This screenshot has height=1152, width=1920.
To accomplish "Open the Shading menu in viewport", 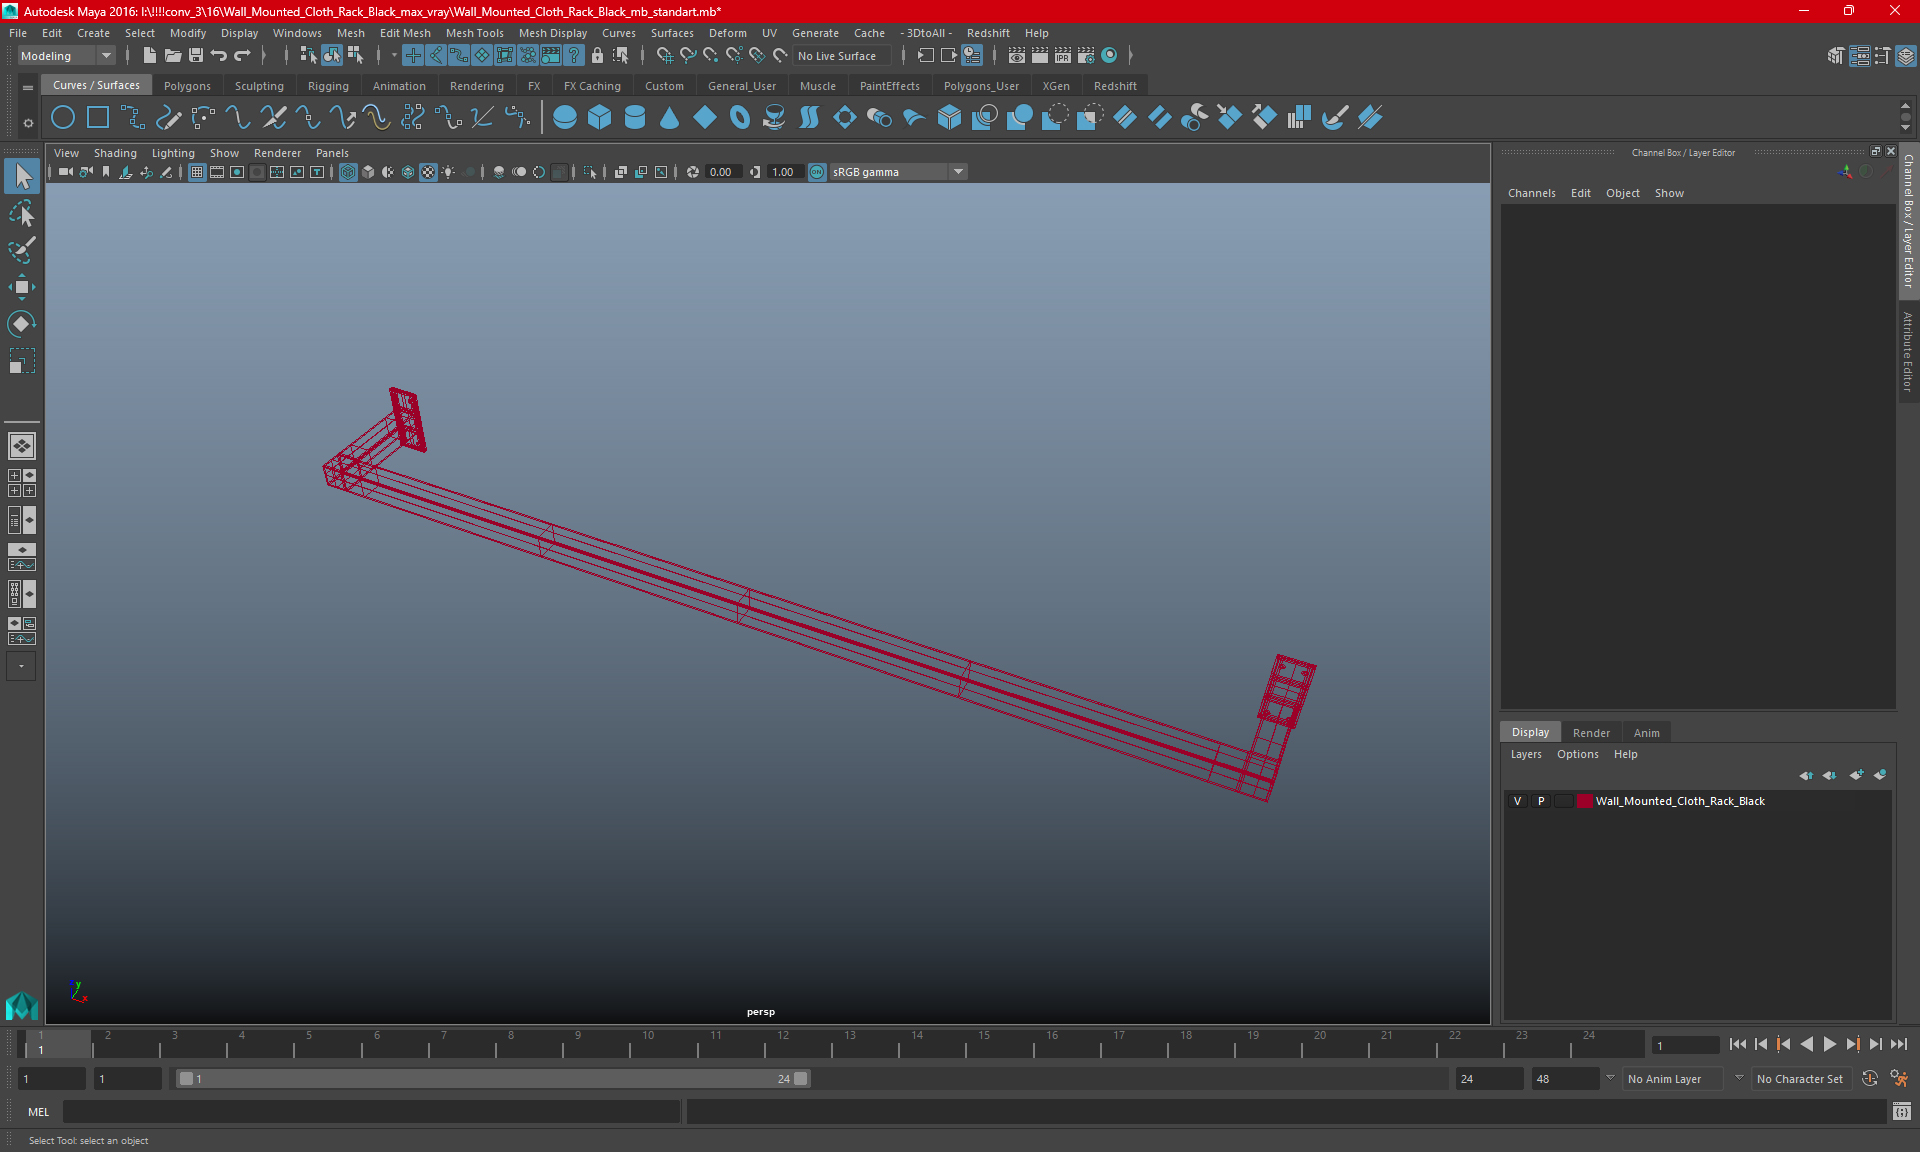I will 114,151.
